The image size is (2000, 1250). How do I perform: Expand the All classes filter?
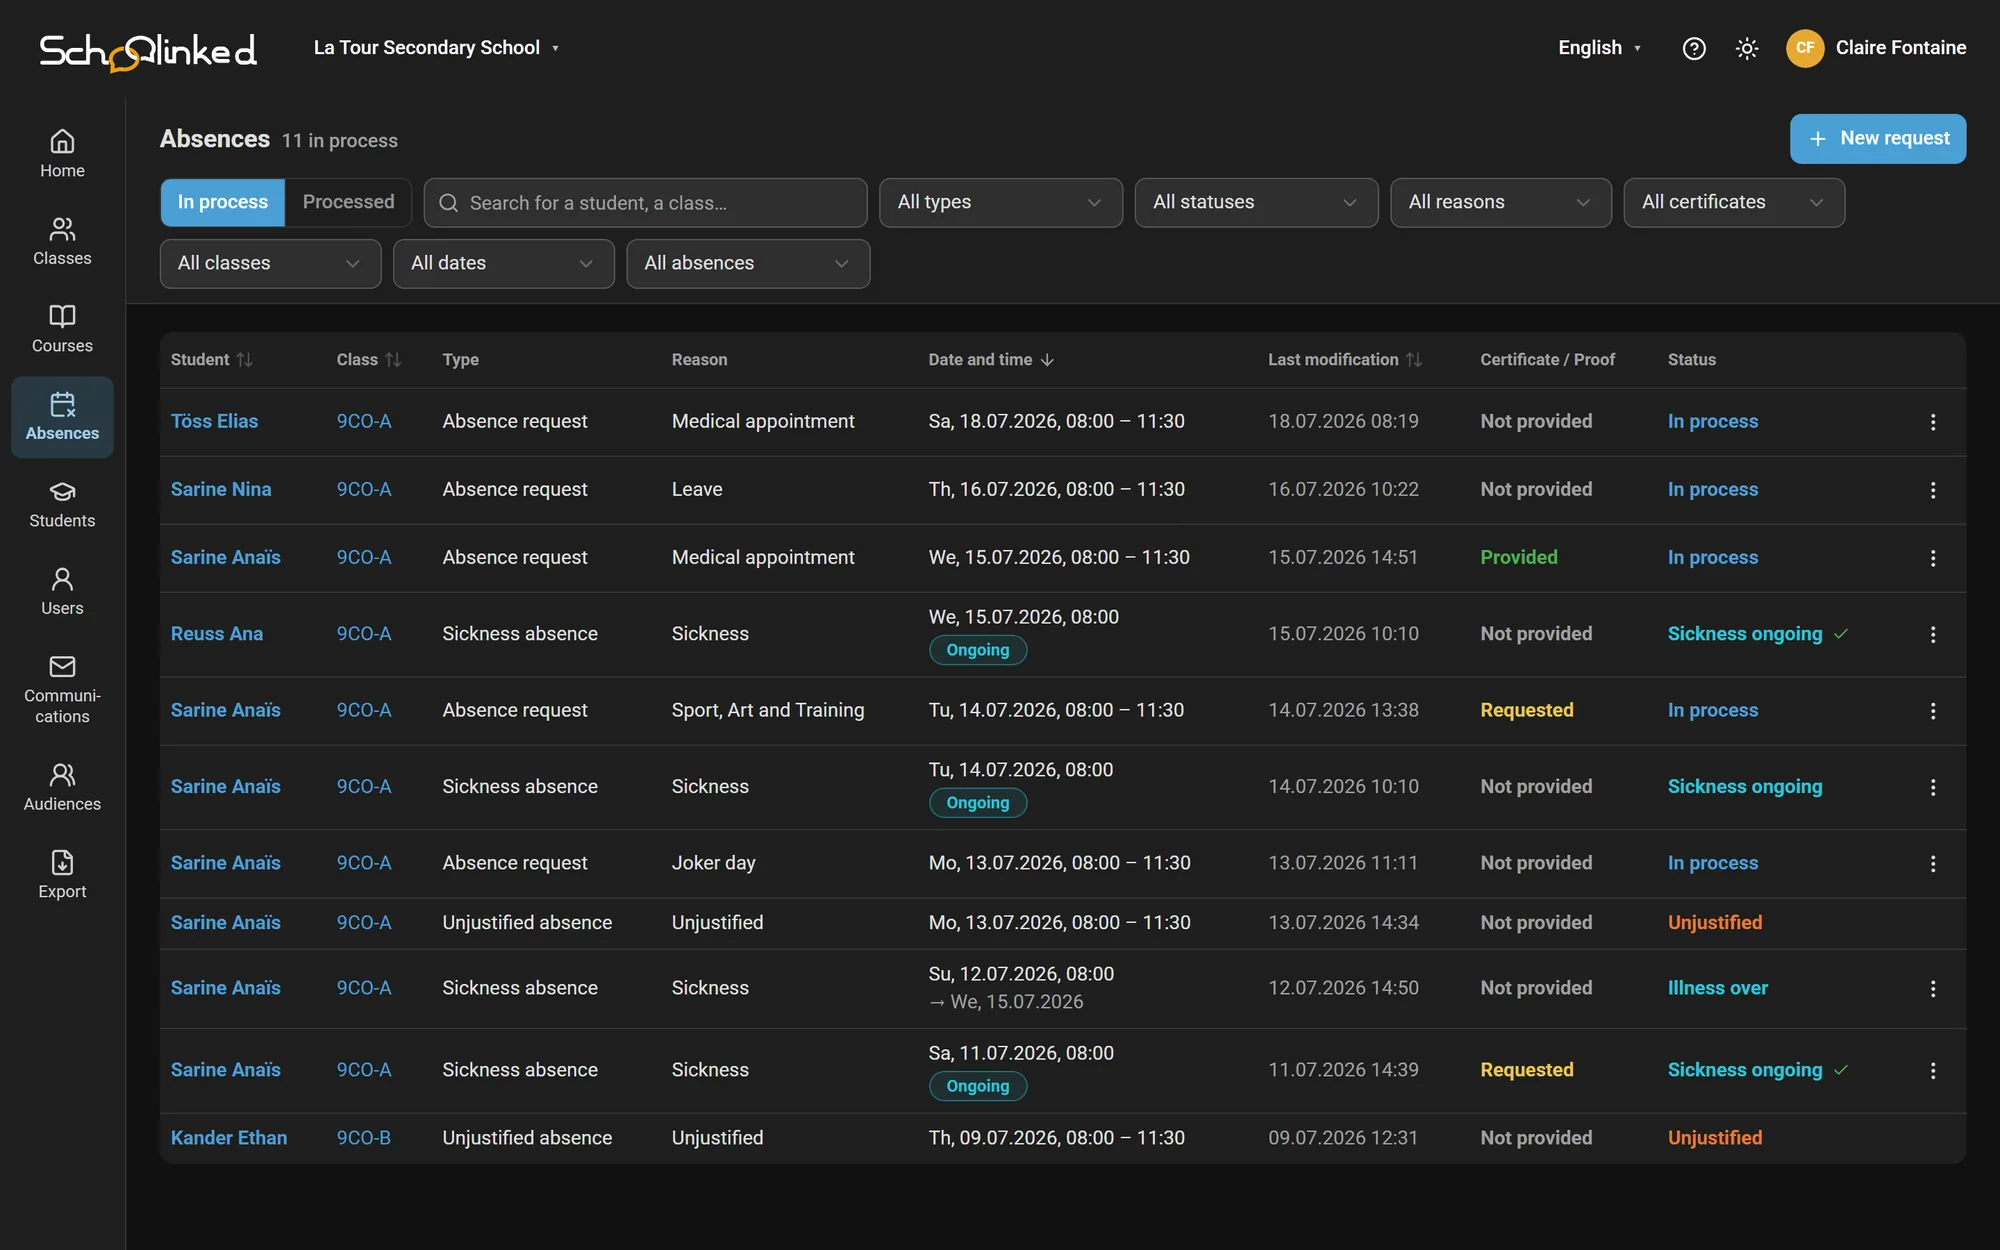pos(270,264)
